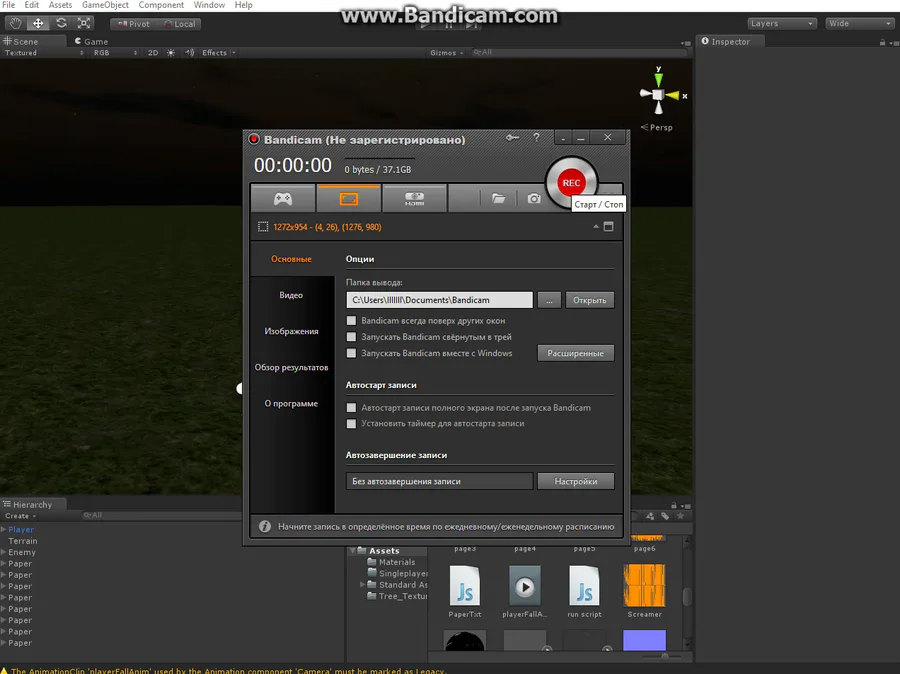
Task: Click the Inspector lock icon
Action: point(882,42)
